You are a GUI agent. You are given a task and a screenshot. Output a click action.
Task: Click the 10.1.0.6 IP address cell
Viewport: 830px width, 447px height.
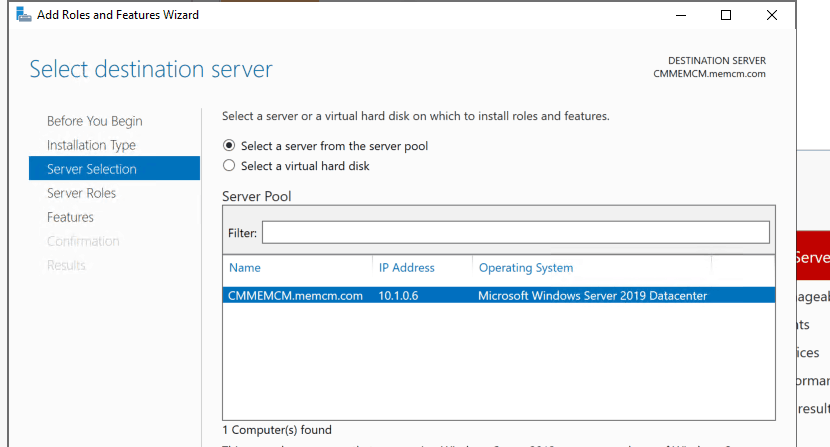click(398, 296)
